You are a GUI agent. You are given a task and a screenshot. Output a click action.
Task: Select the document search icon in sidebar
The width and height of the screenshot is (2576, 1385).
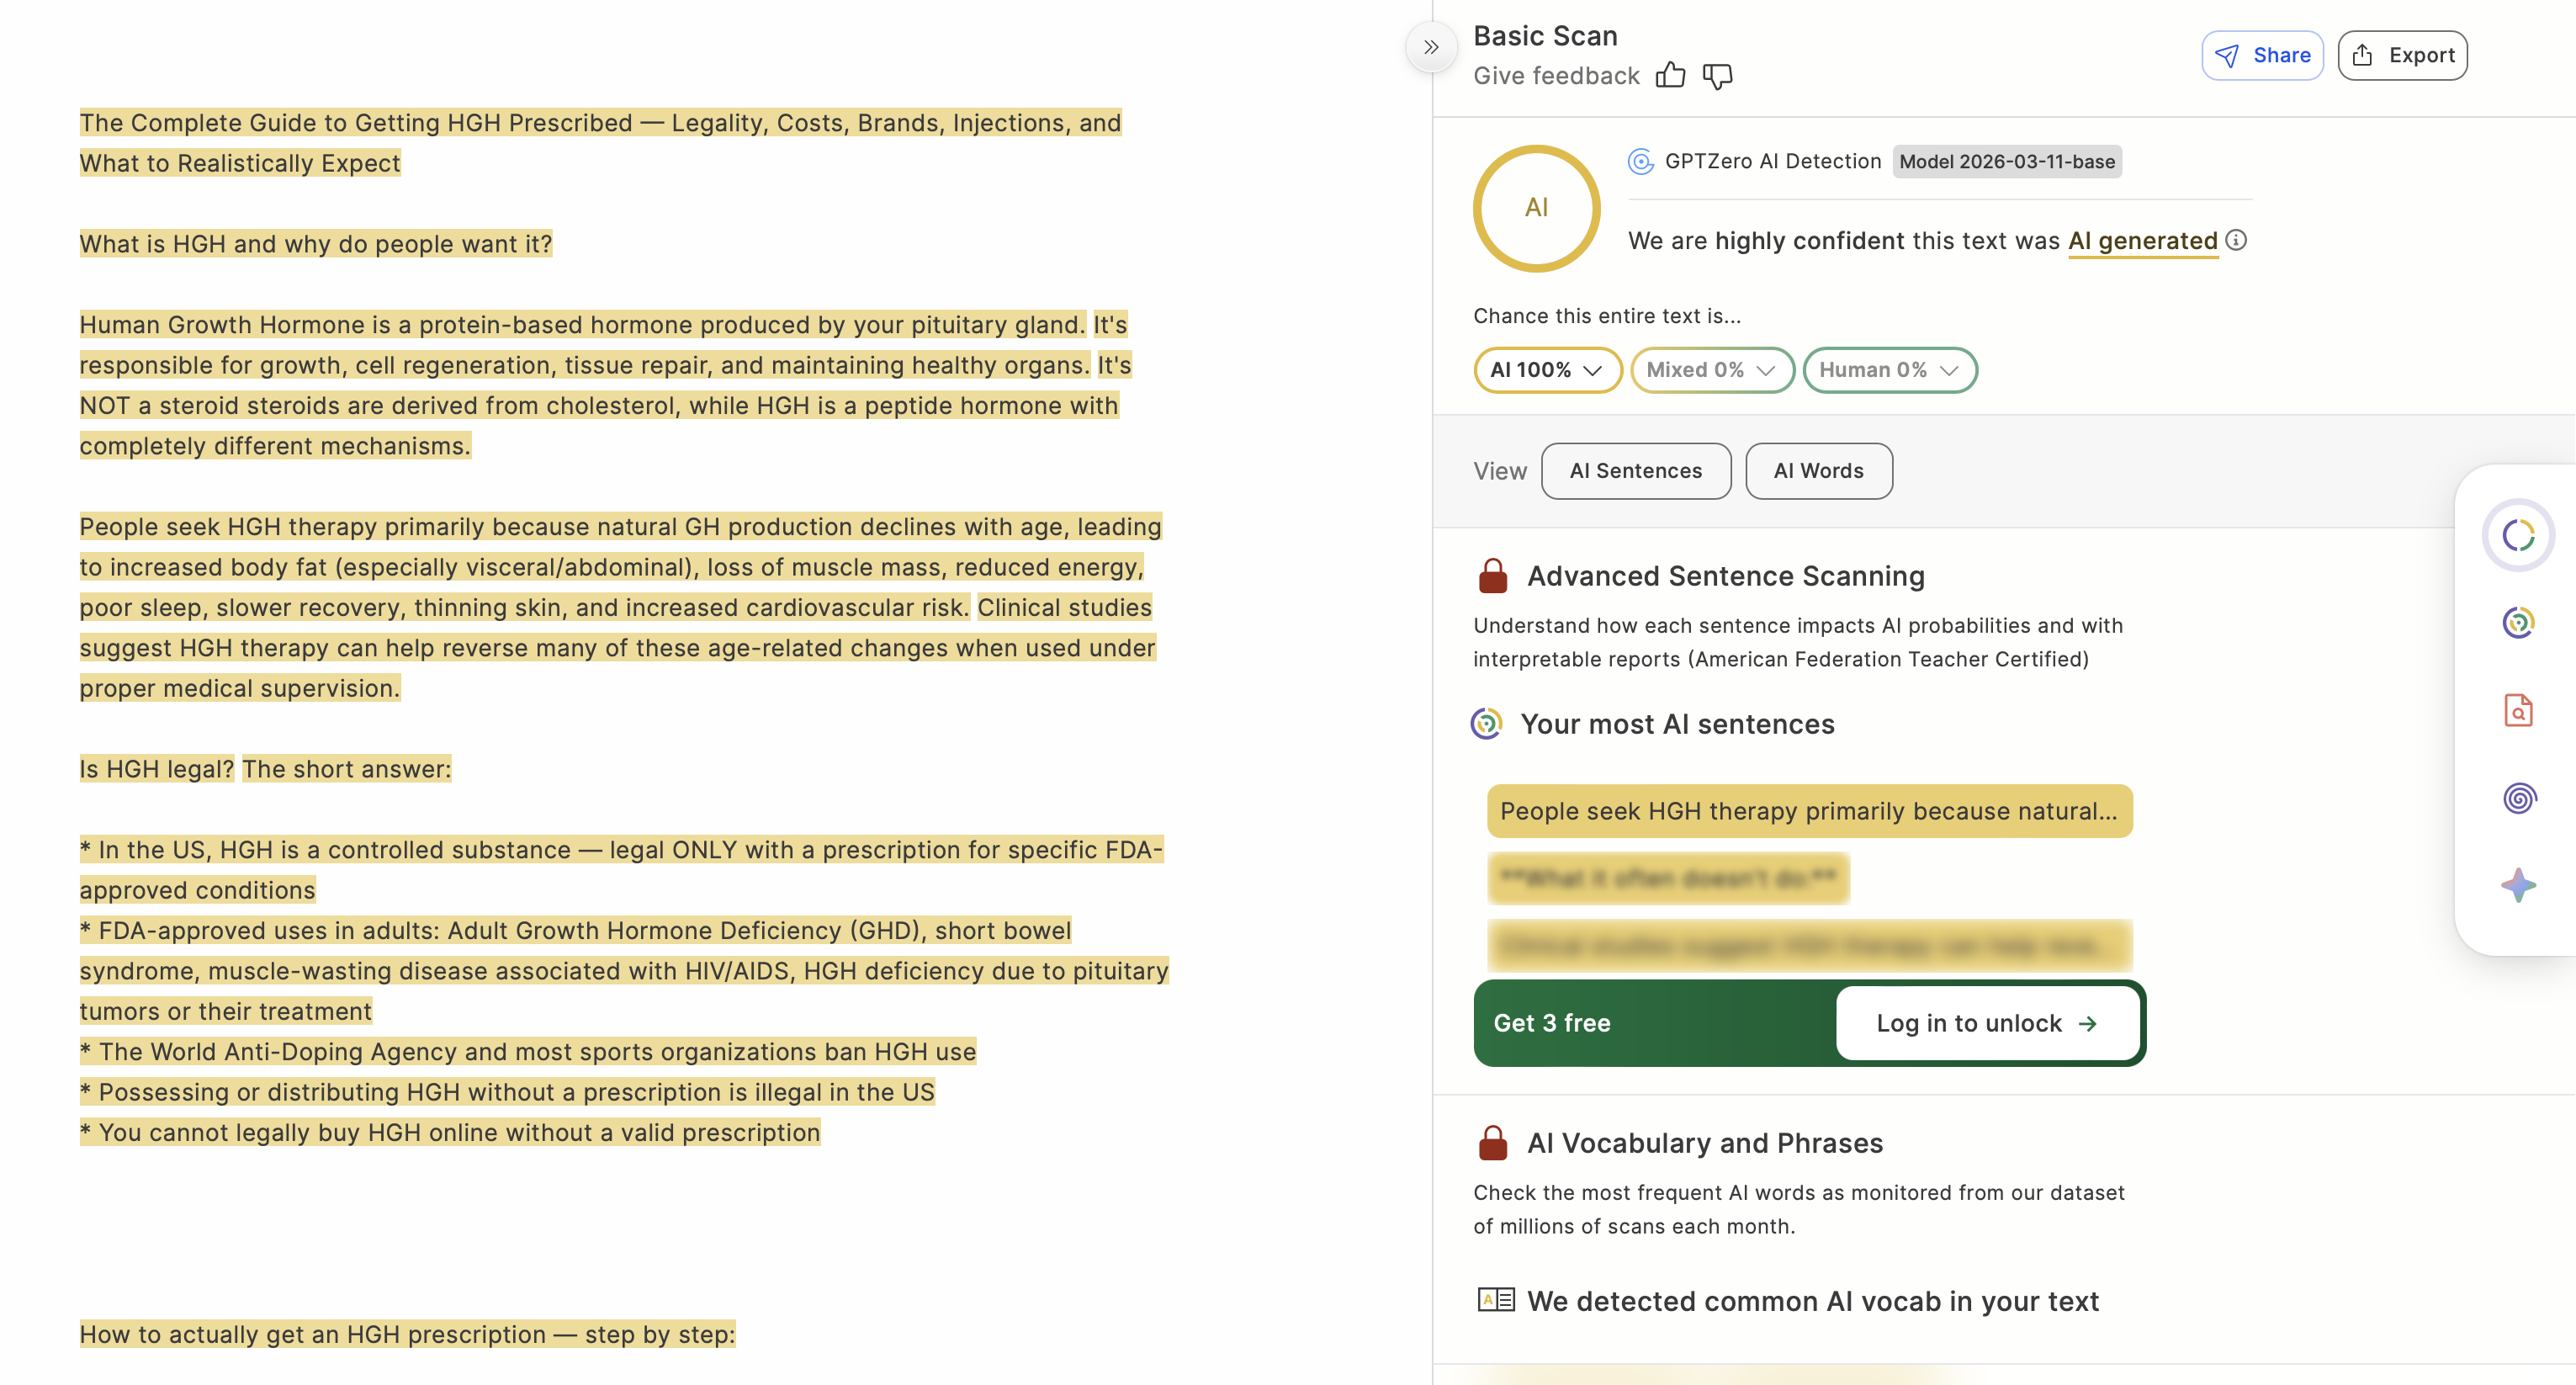(2518, 710)
